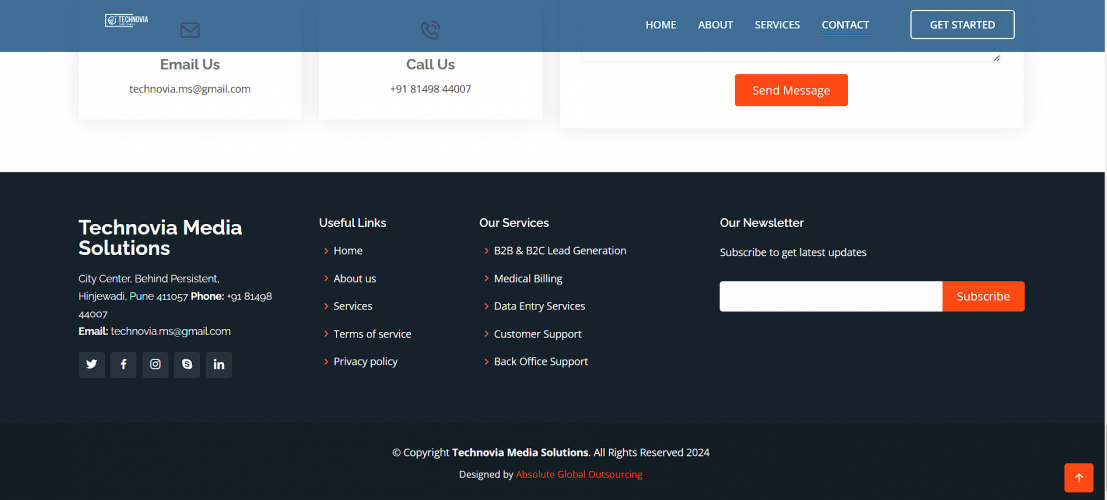The image size is (1107, 500).
Task: Click the Our Services heading
Action: pyautogui.click(x=514, y=222)
